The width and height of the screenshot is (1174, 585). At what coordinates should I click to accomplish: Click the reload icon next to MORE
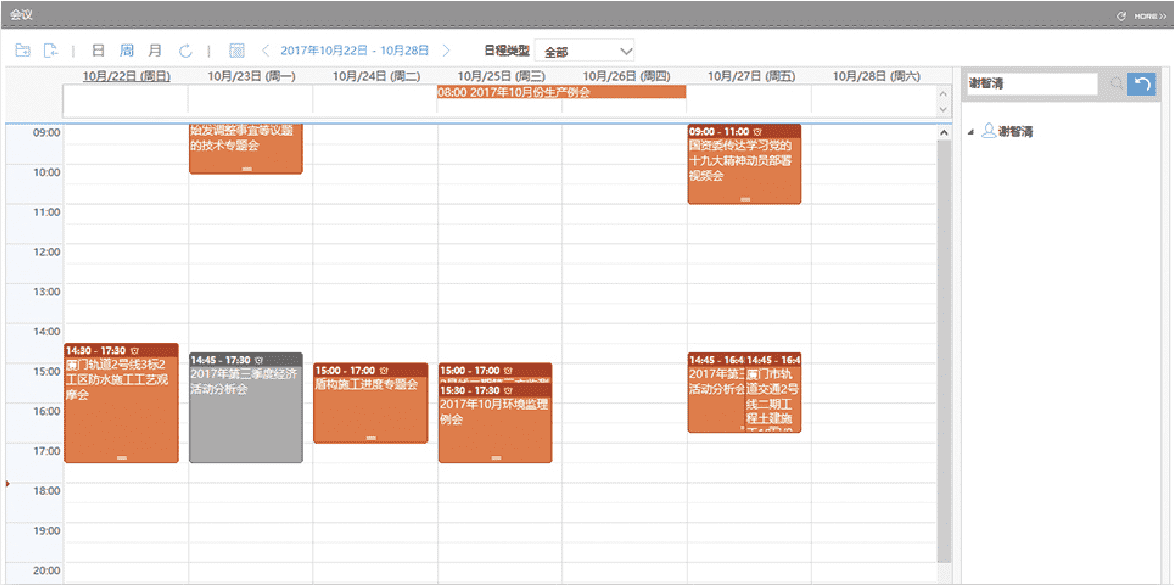click(1121, 16)
